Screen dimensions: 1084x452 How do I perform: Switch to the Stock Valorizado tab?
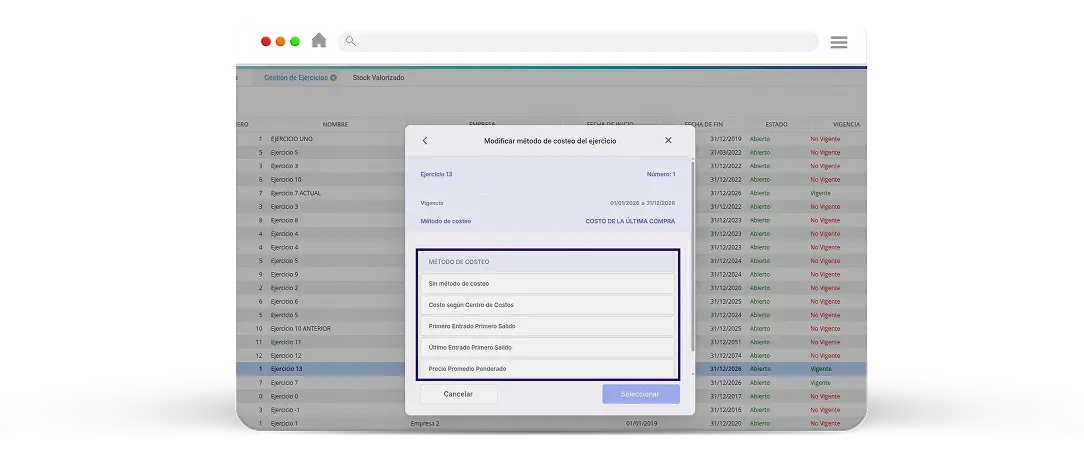(378, 78)
